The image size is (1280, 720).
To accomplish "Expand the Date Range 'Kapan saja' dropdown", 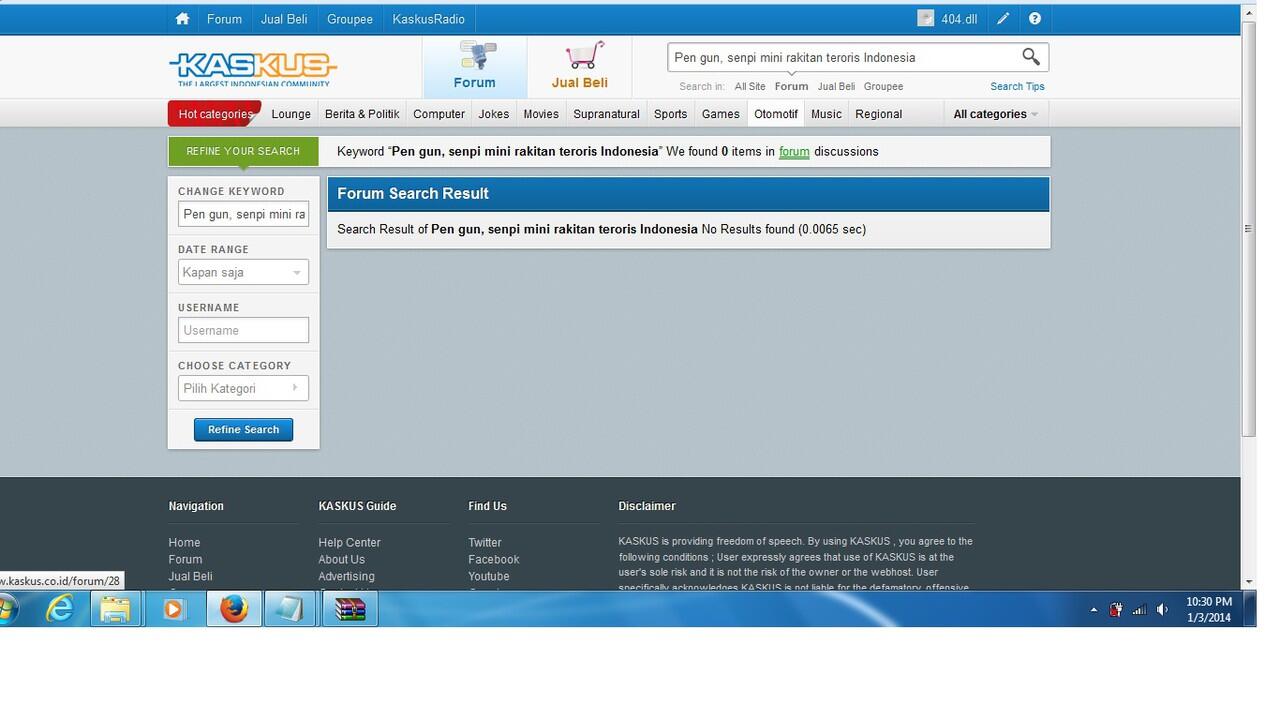I will 243,272.
